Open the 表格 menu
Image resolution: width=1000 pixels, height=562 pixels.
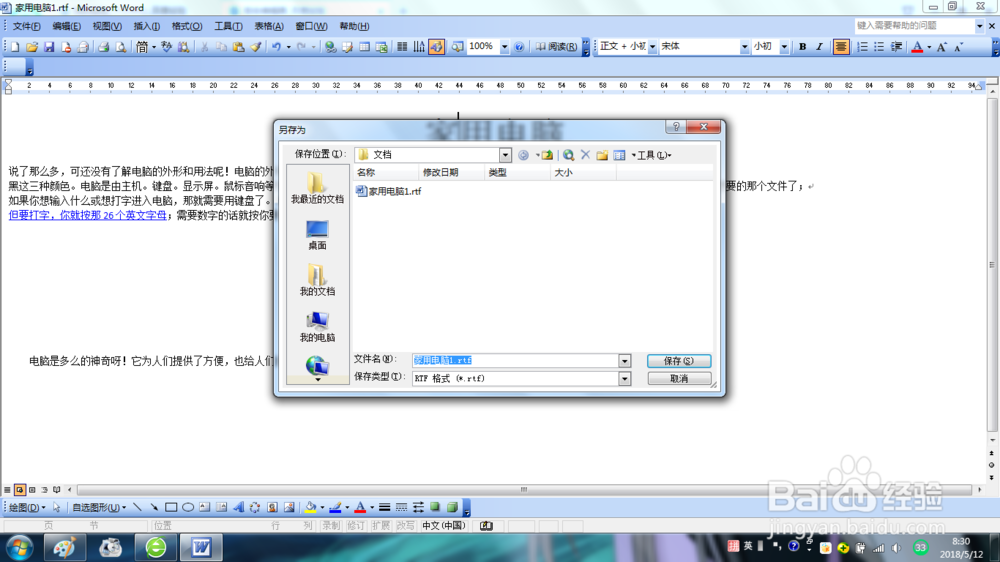(269, 26)
